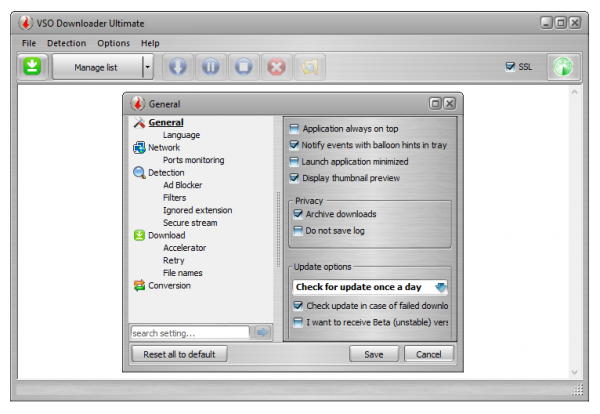Toggle the SSL checkbox
Viewport: 600px width, 414px height.
(510, 67)
